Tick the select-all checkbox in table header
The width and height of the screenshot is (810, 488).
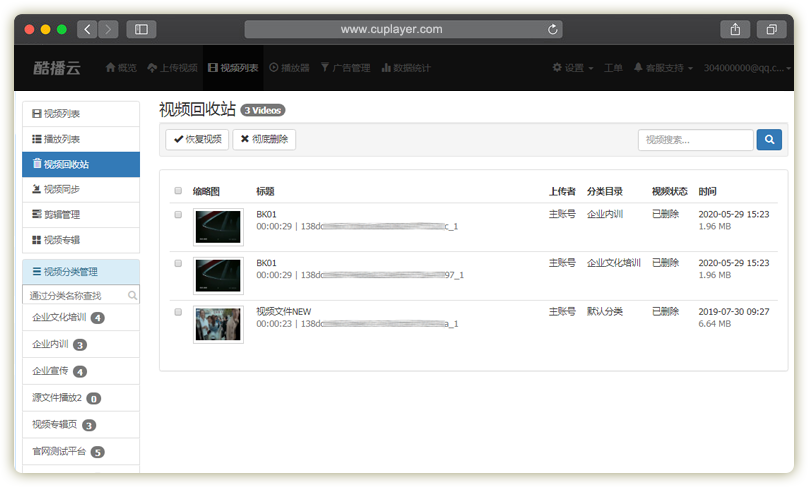[178, 191]
